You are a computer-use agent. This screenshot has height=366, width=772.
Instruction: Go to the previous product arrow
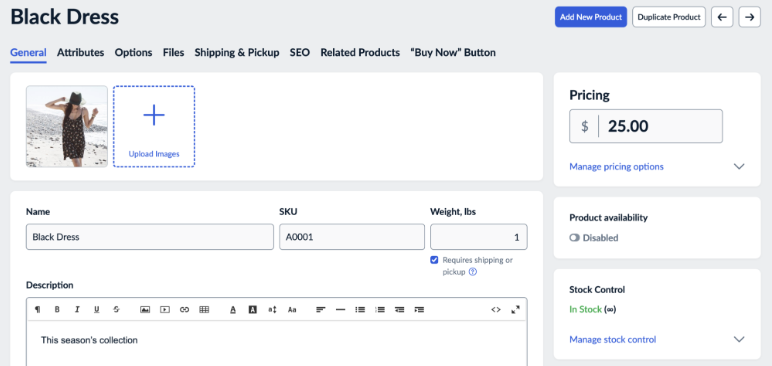pos(722,17)
